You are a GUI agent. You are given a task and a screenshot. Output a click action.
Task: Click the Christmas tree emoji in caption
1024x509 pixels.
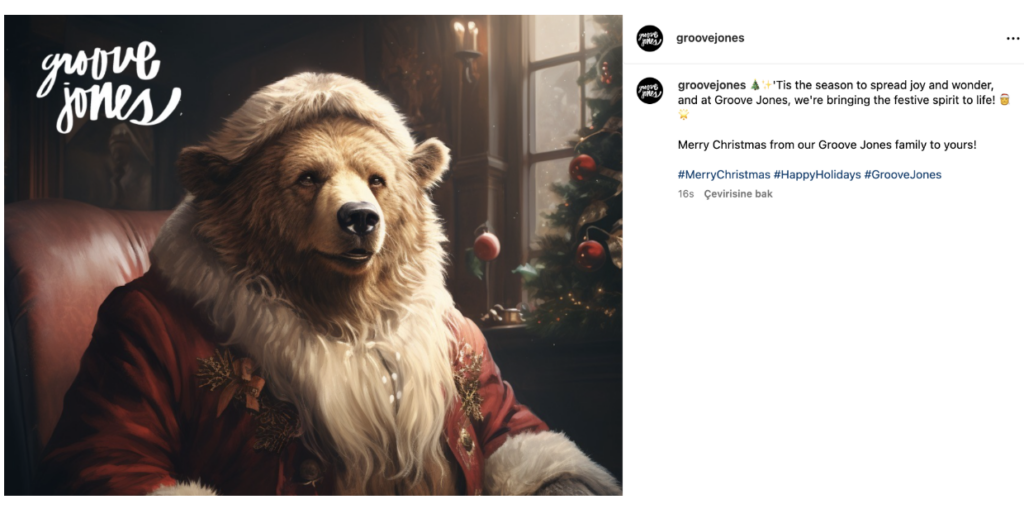[755, 86]
